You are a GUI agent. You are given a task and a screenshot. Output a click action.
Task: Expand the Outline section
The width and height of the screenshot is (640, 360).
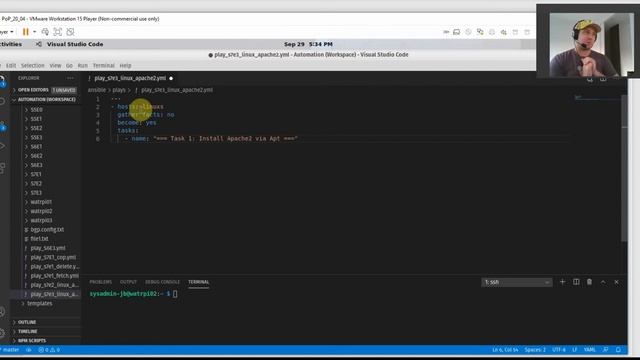(x=27, y=322)
